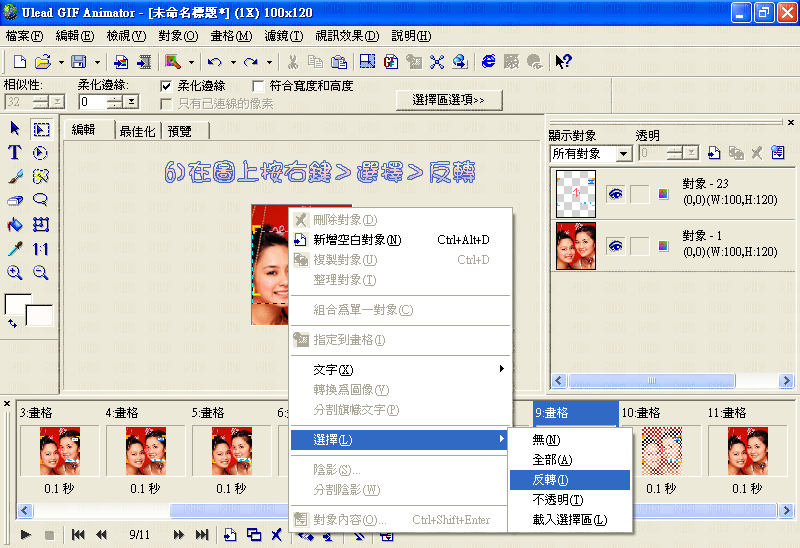Choose 反轉(I) in selection submenu
Screen dimensions: 800x548
tap(570, 480)
